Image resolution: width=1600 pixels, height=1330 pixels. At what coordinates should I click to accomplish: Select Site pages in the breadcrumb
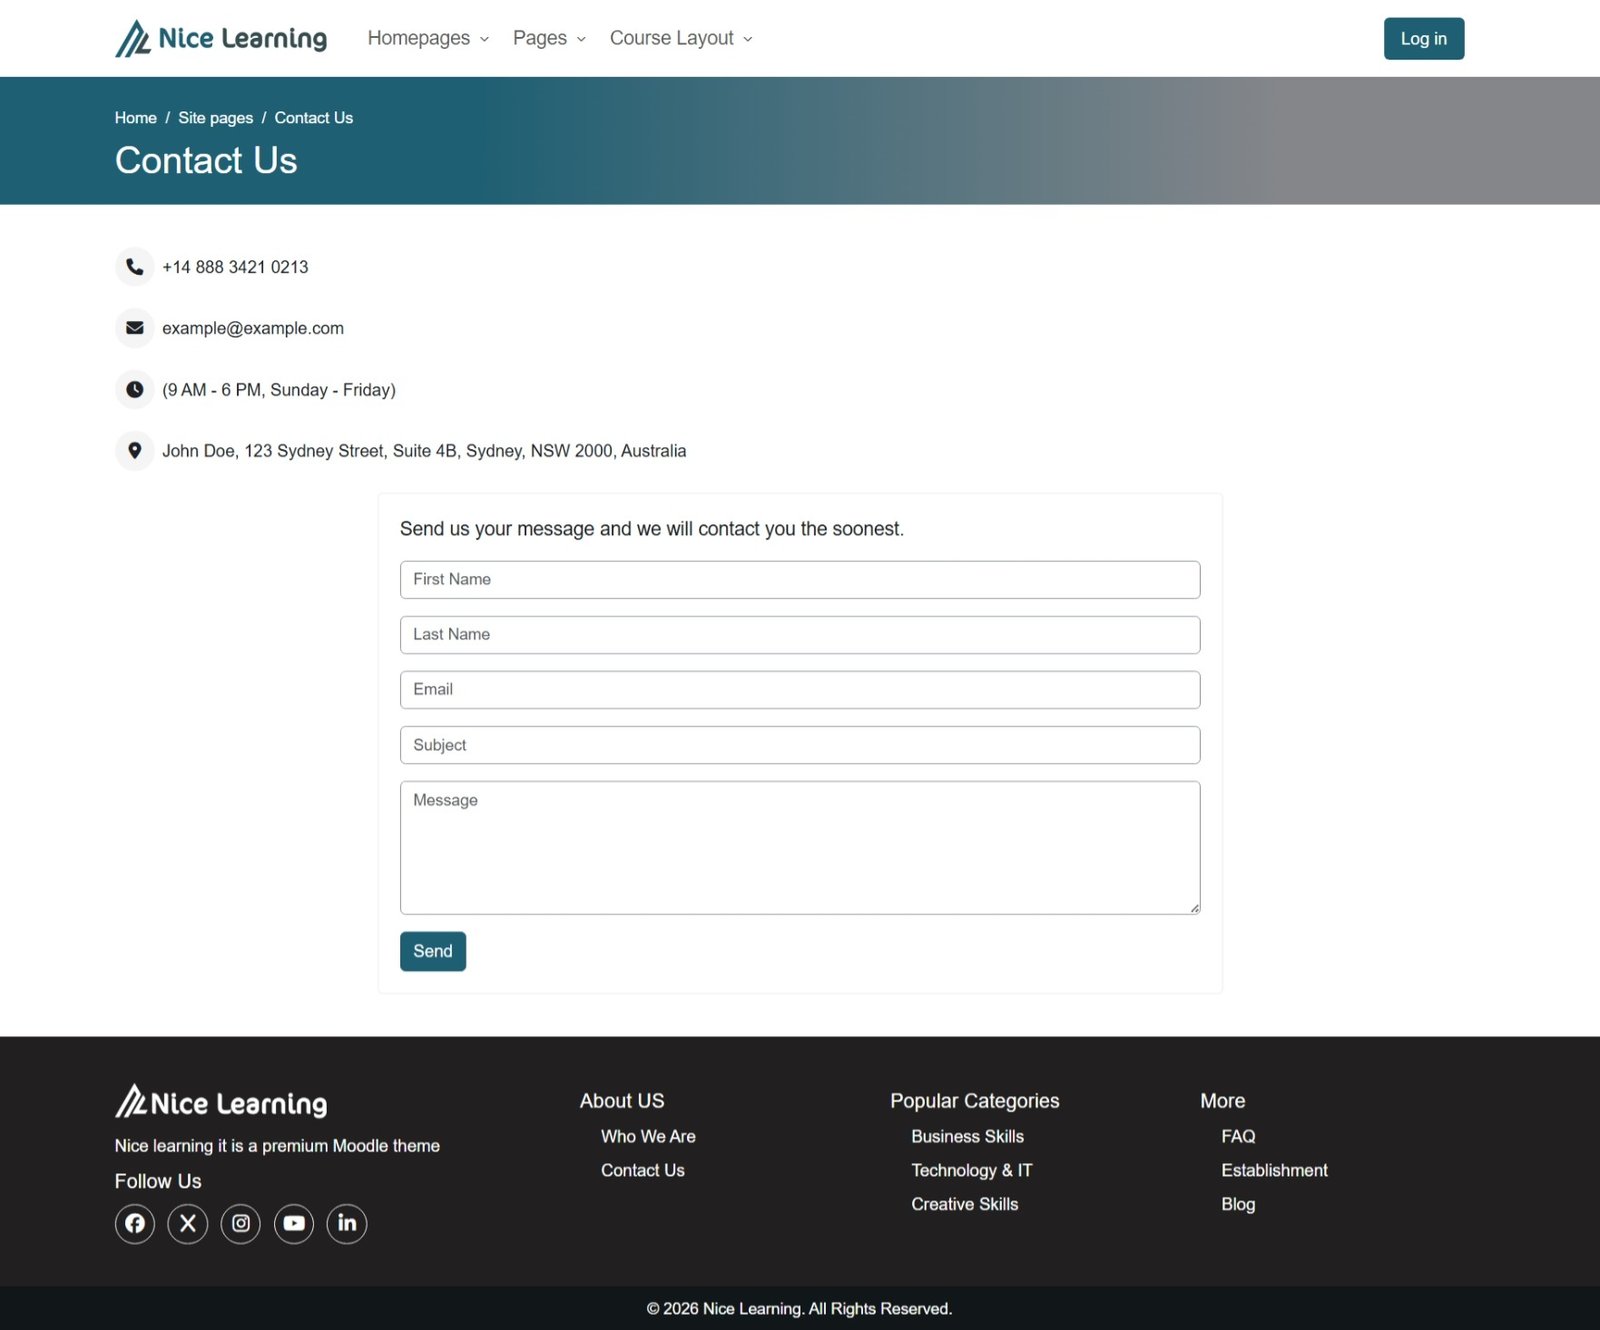pyautogui.click(x=215, y=118)
